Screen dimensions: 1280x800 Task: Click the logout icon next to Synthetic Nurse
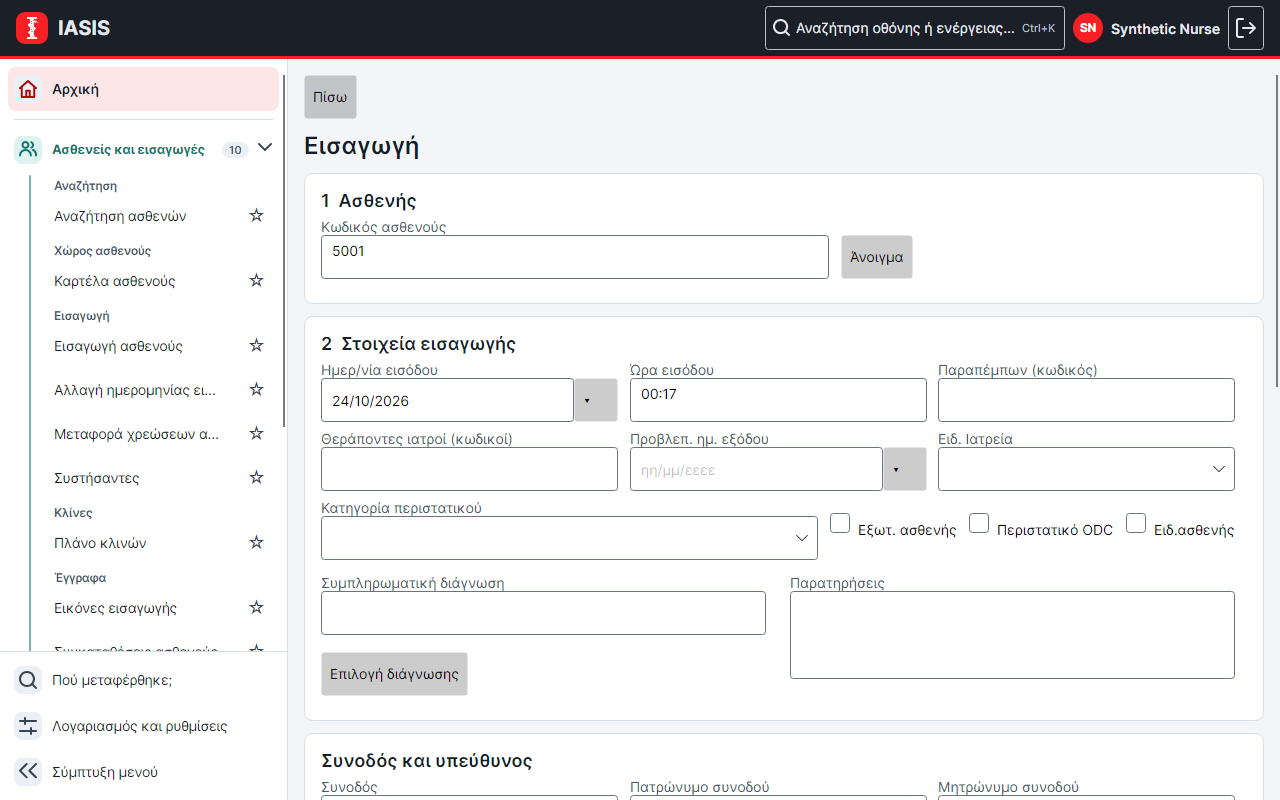click(x=1246, y=28)
